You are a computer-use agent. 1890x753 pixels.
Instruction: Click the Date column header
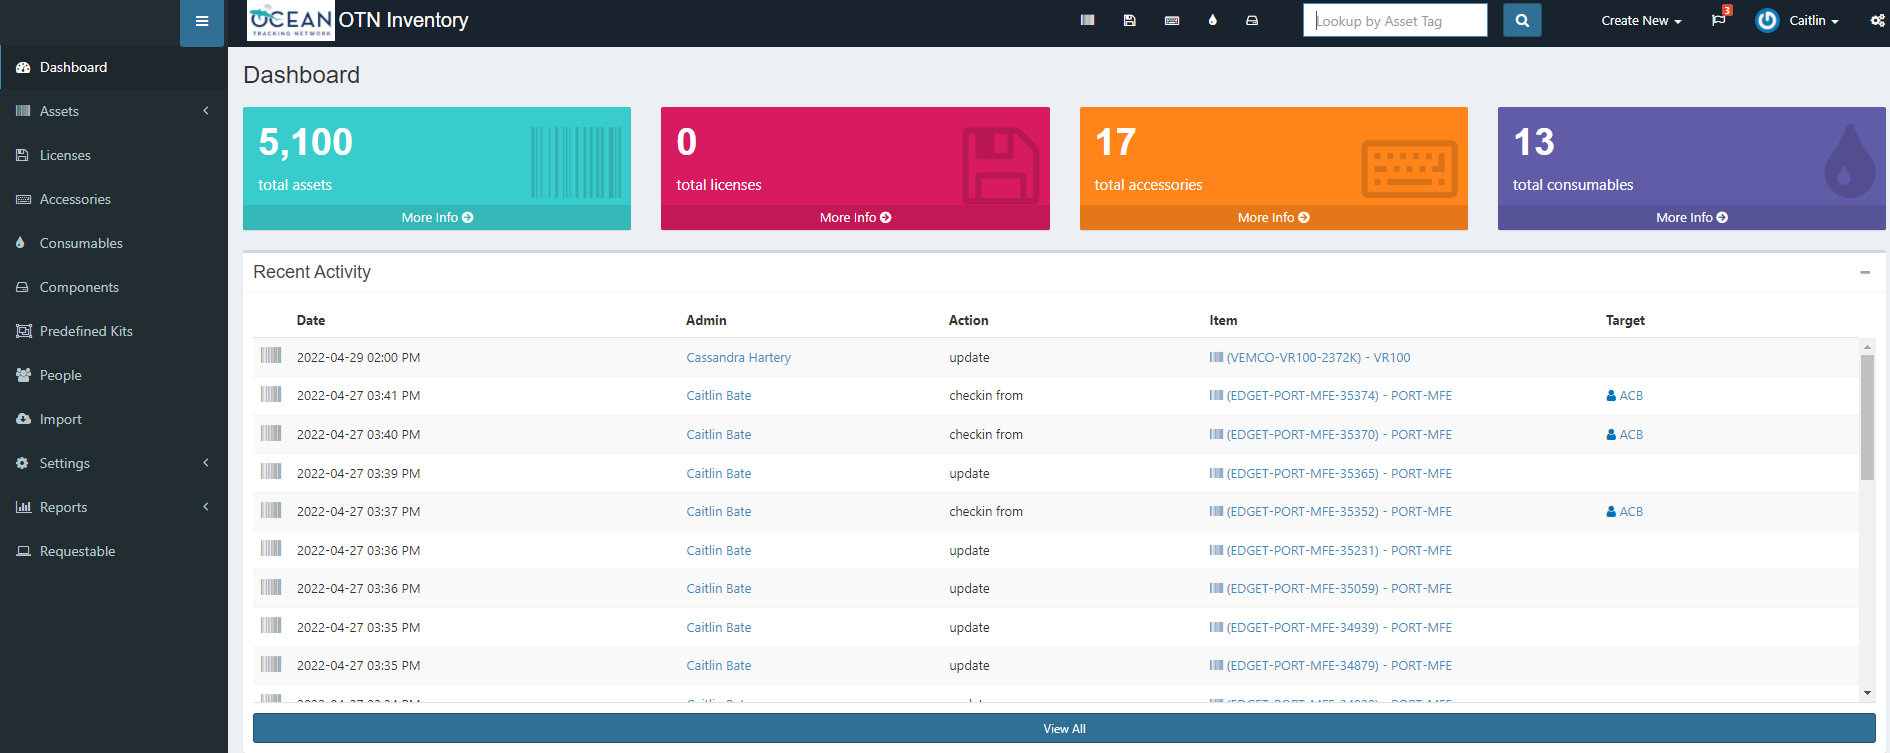[x=311, y=320]
